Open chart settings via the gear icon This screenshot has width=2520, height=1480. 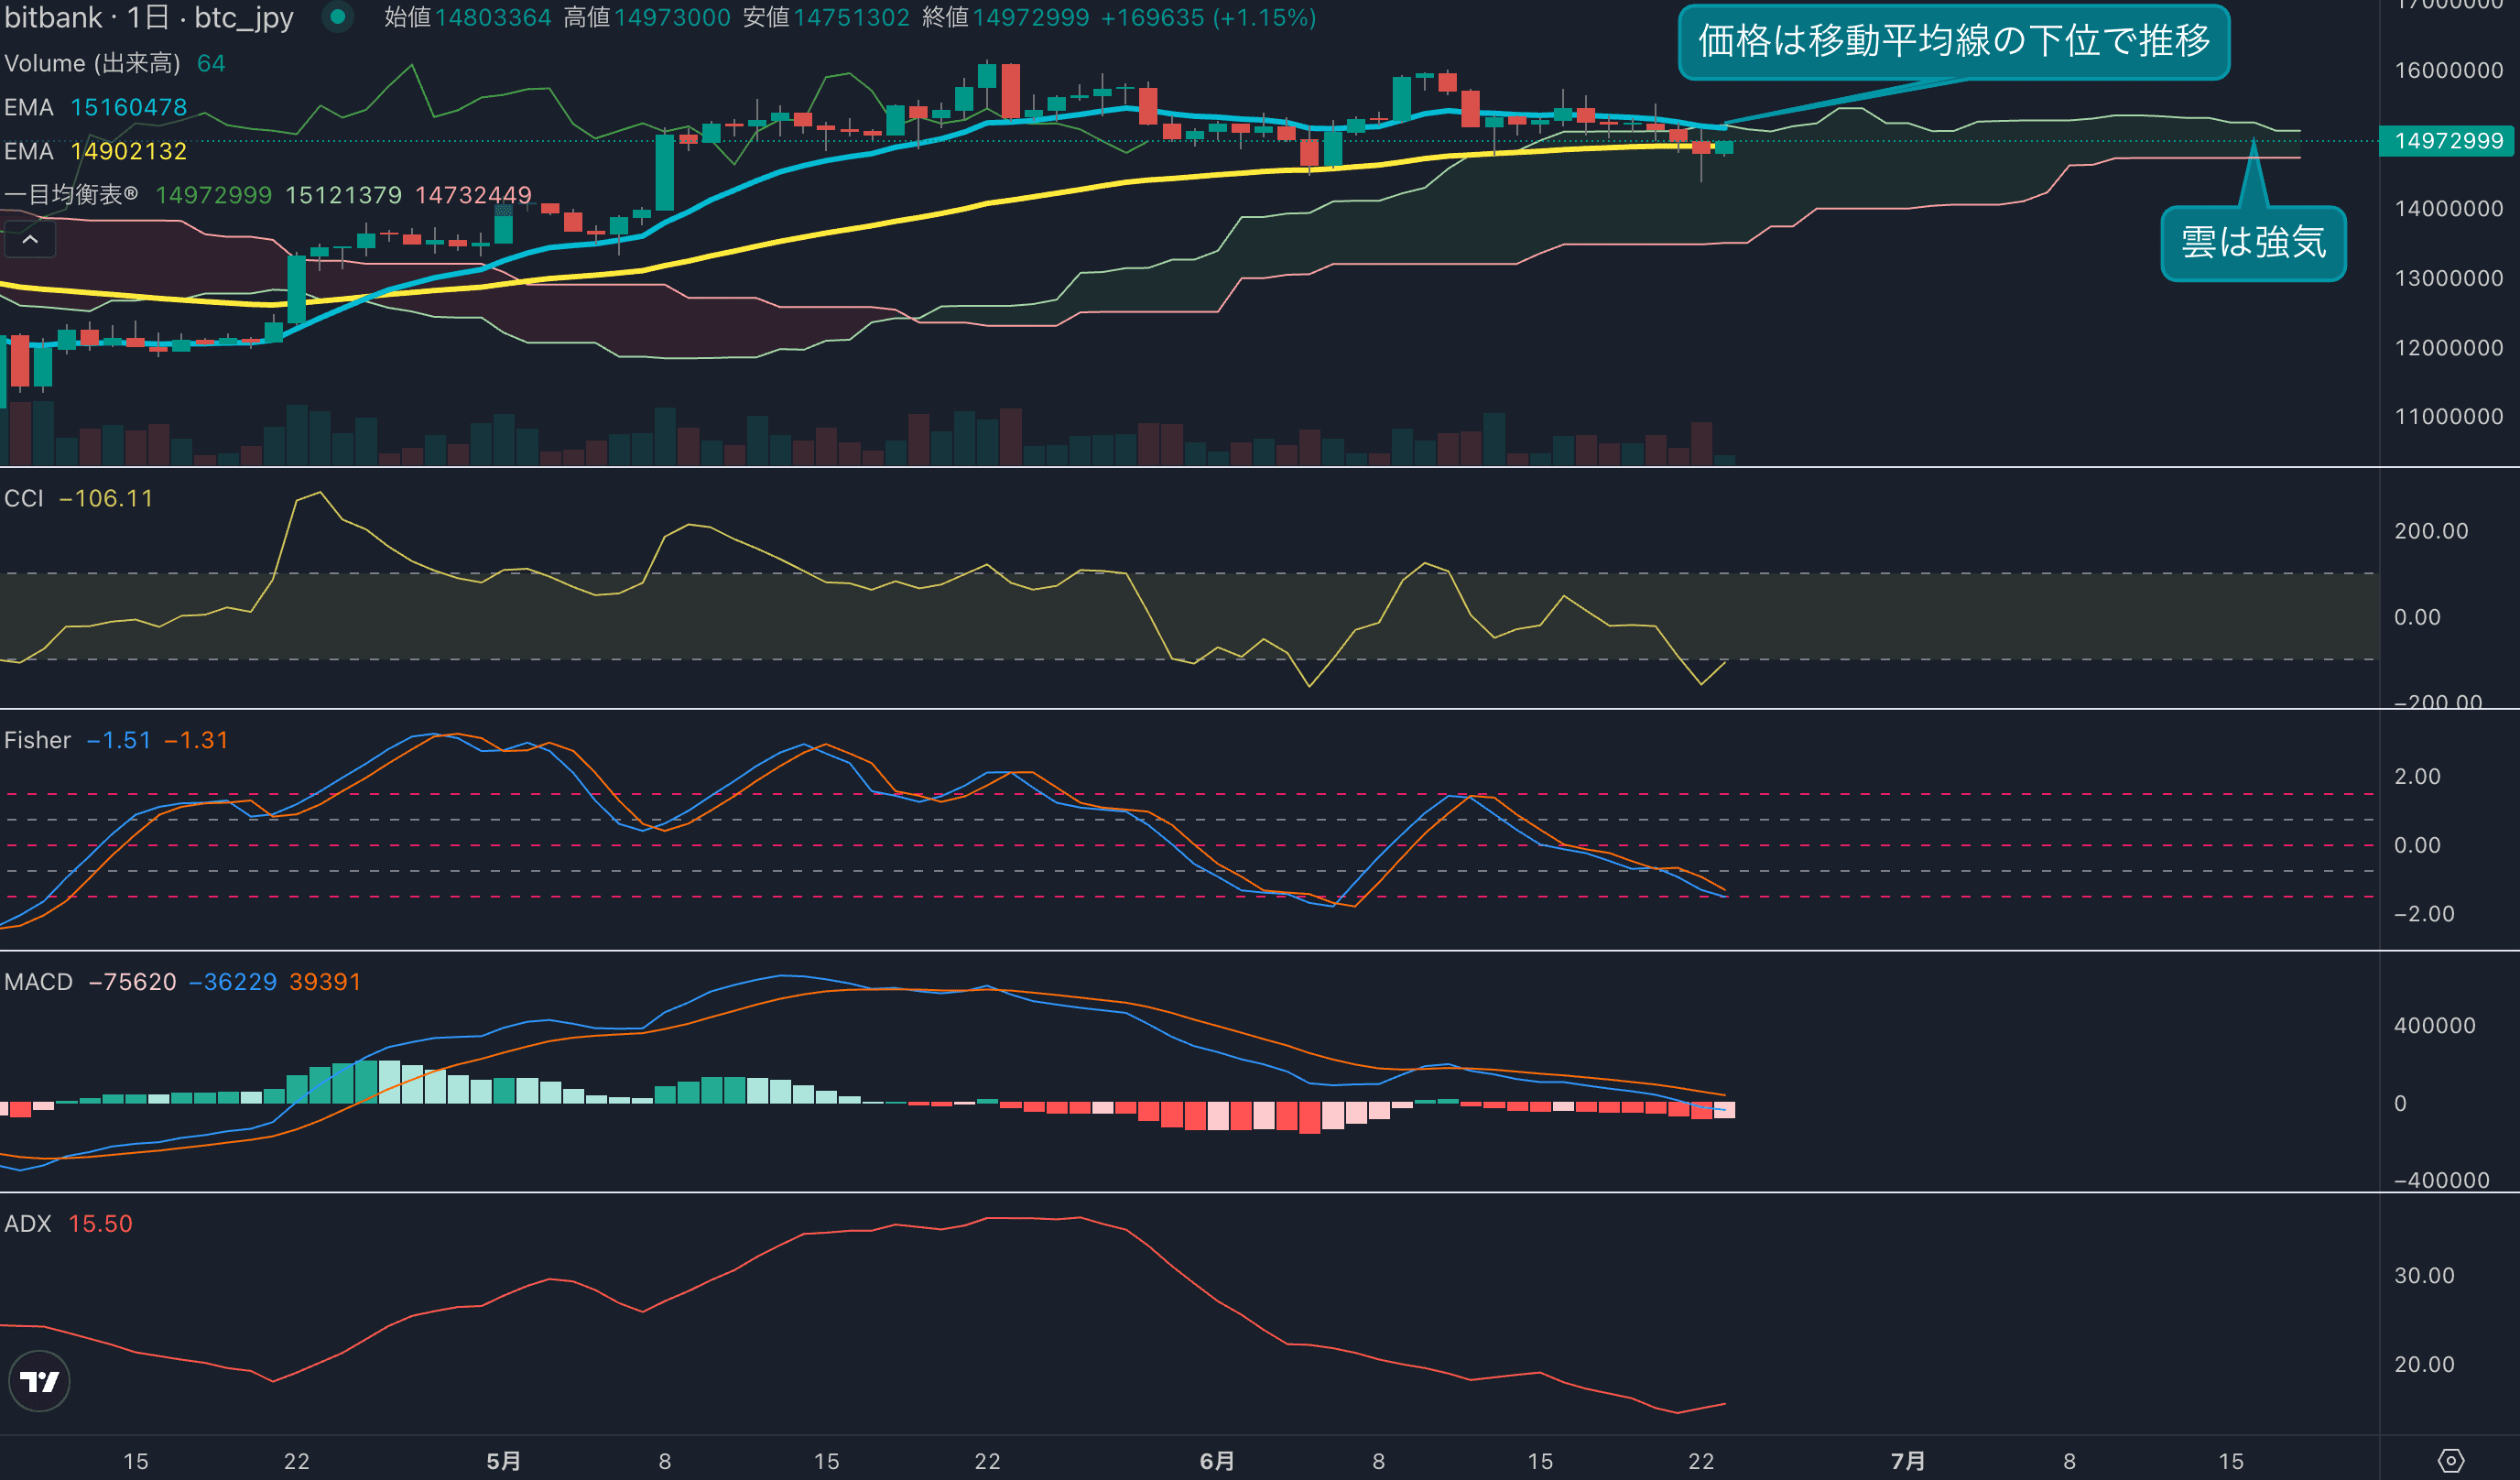(2450, 1460)
